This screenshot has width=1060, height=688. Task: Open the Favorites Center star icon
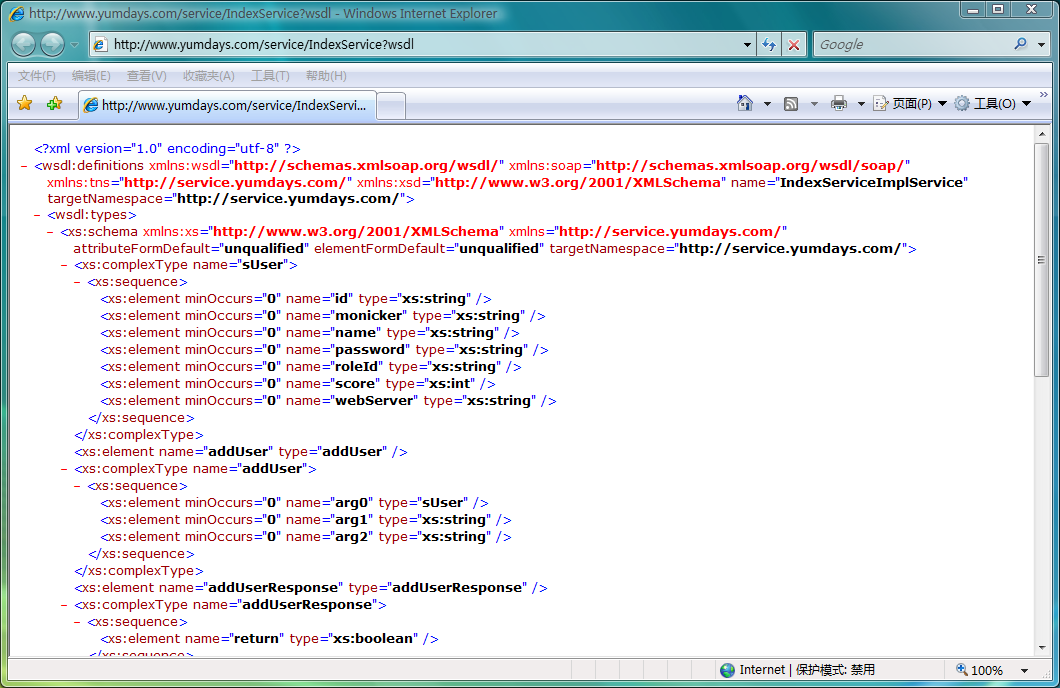tap(25, 103)
